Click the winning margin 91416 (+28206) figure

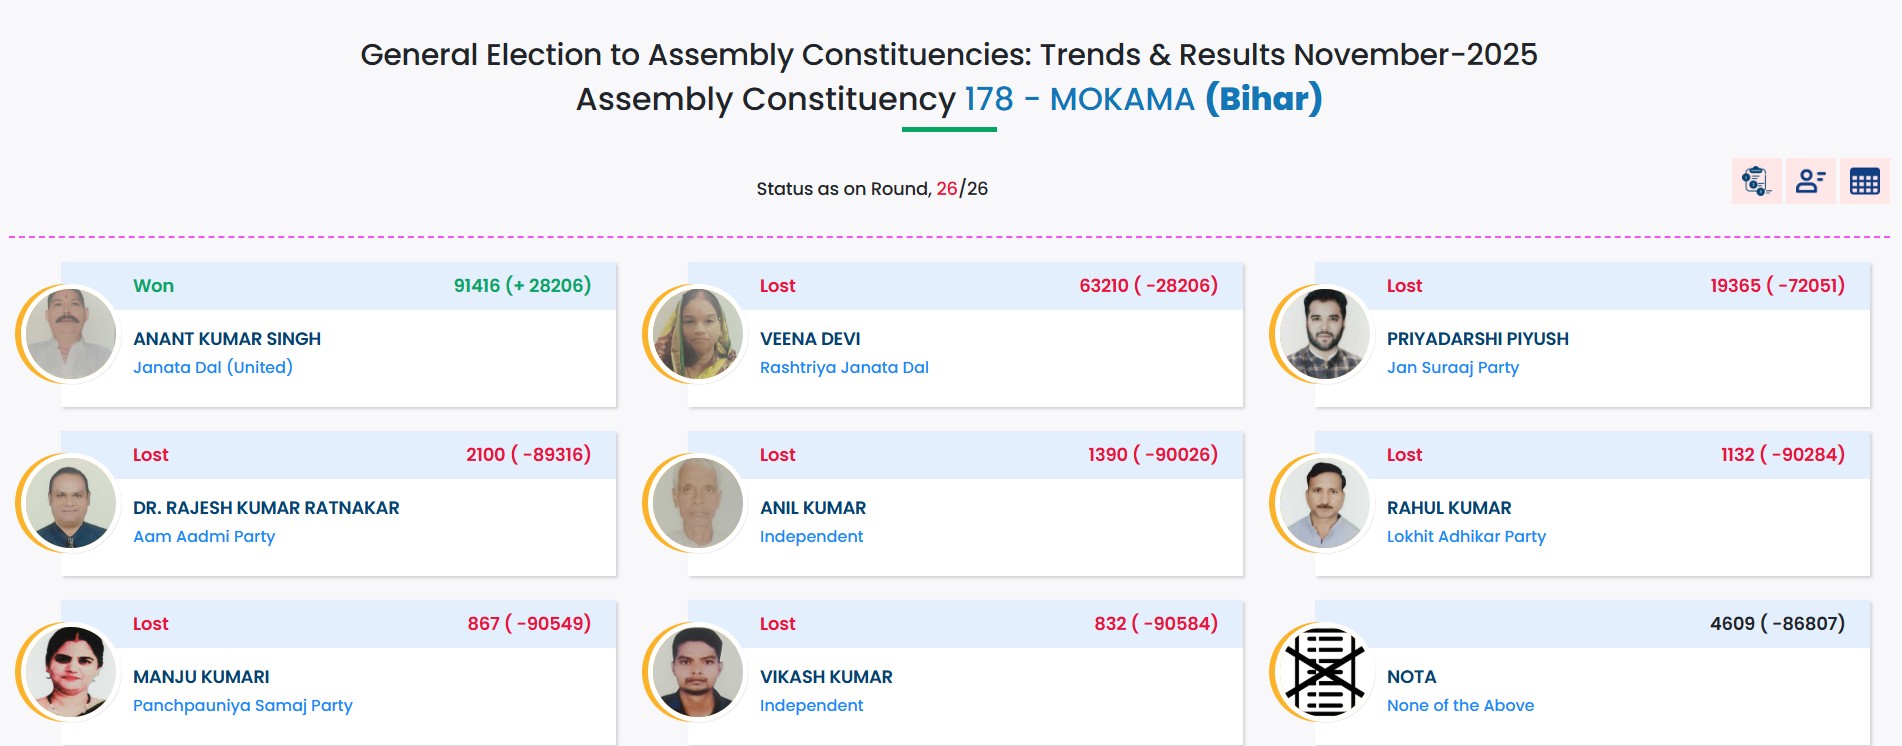coord(521,285)
